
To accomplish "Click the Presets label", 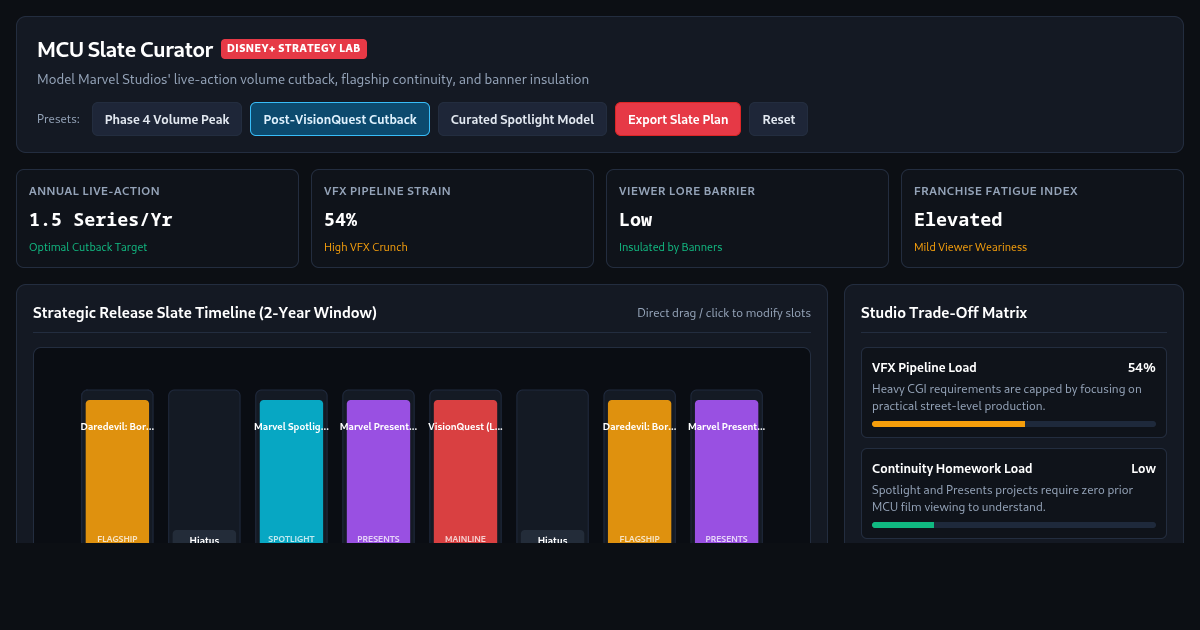I will [x=58, y=119].
